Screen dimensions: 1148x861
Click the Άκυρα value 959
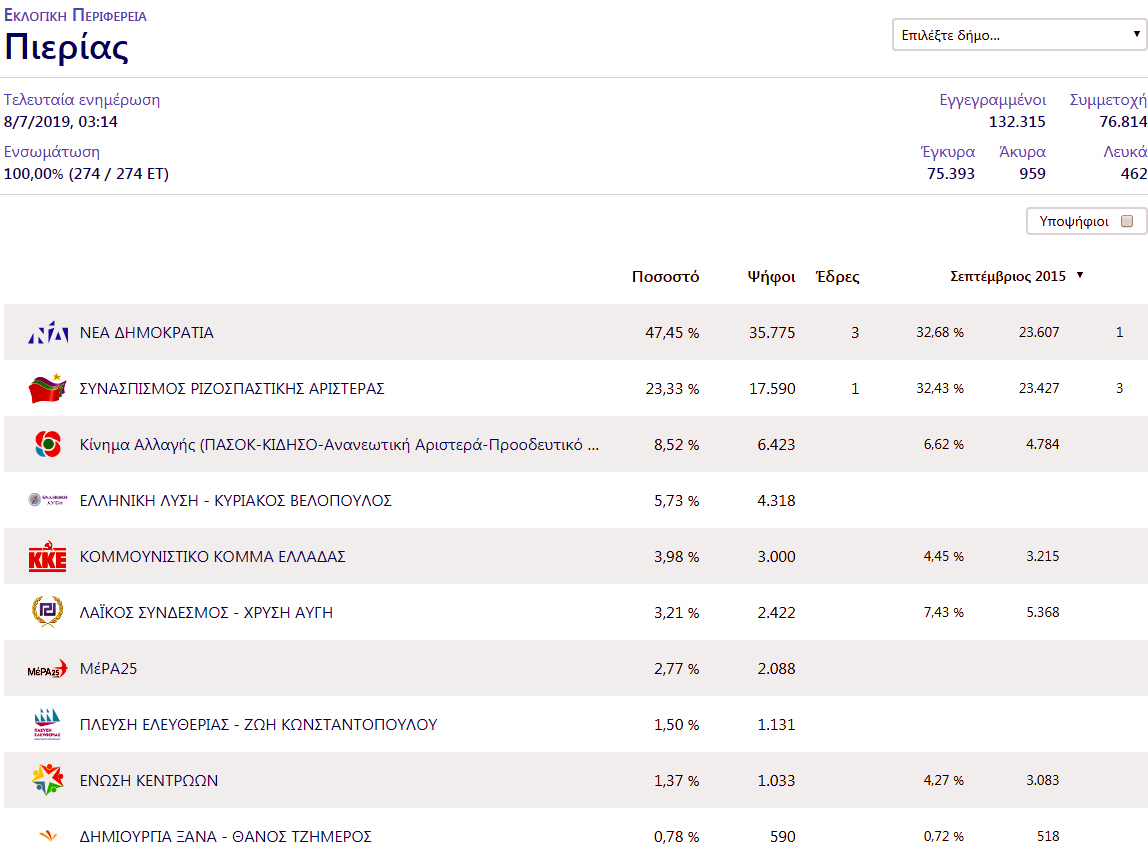(x=1032, y=174)
